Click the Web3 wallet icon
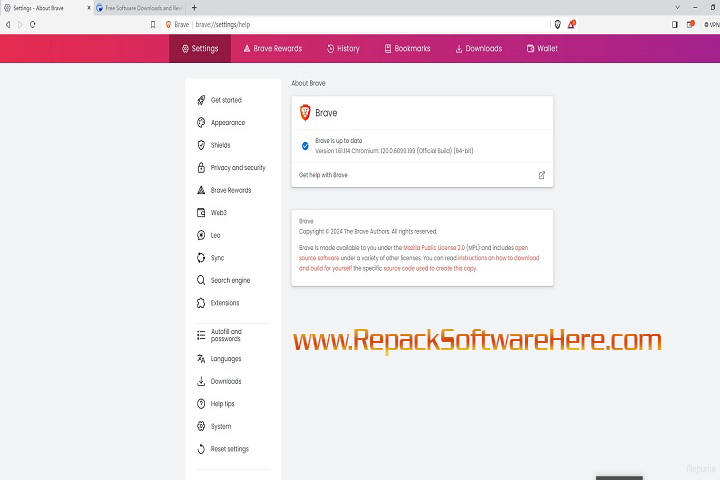 coord(201,213)
